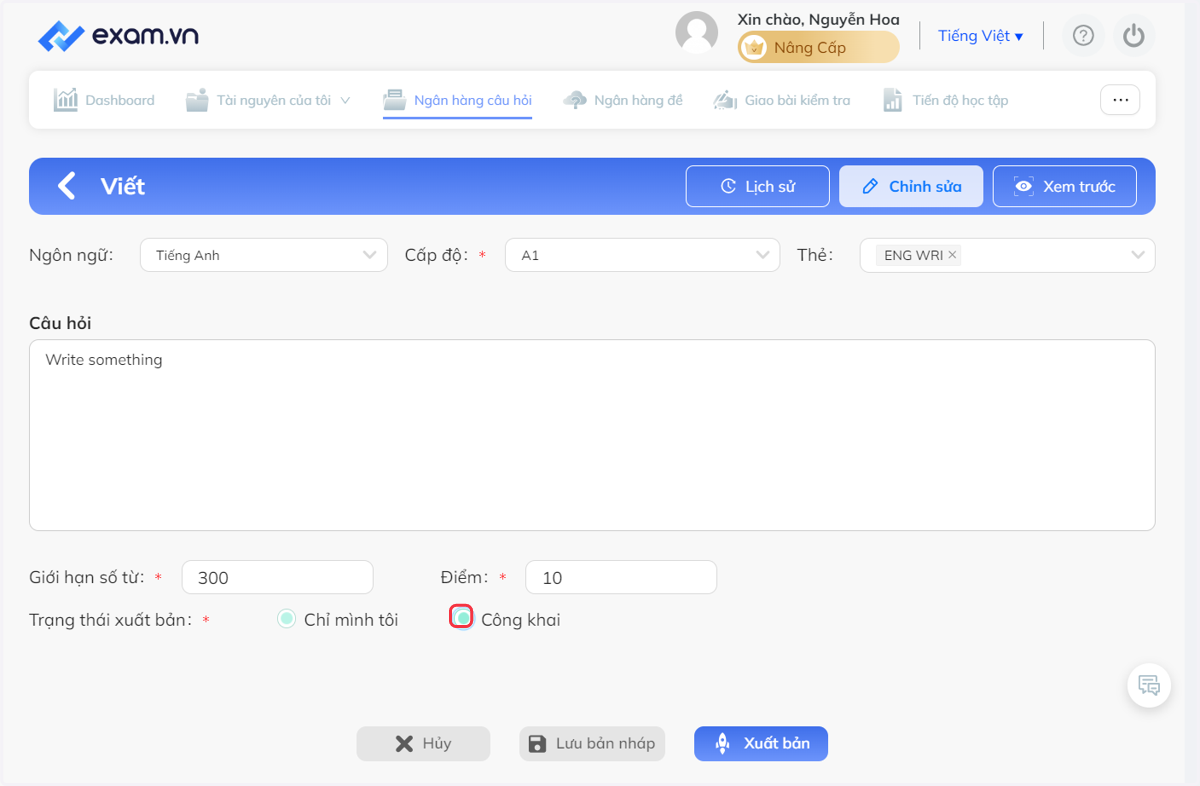Expand the Cấp độ A1 dropdown

(642, 255)
